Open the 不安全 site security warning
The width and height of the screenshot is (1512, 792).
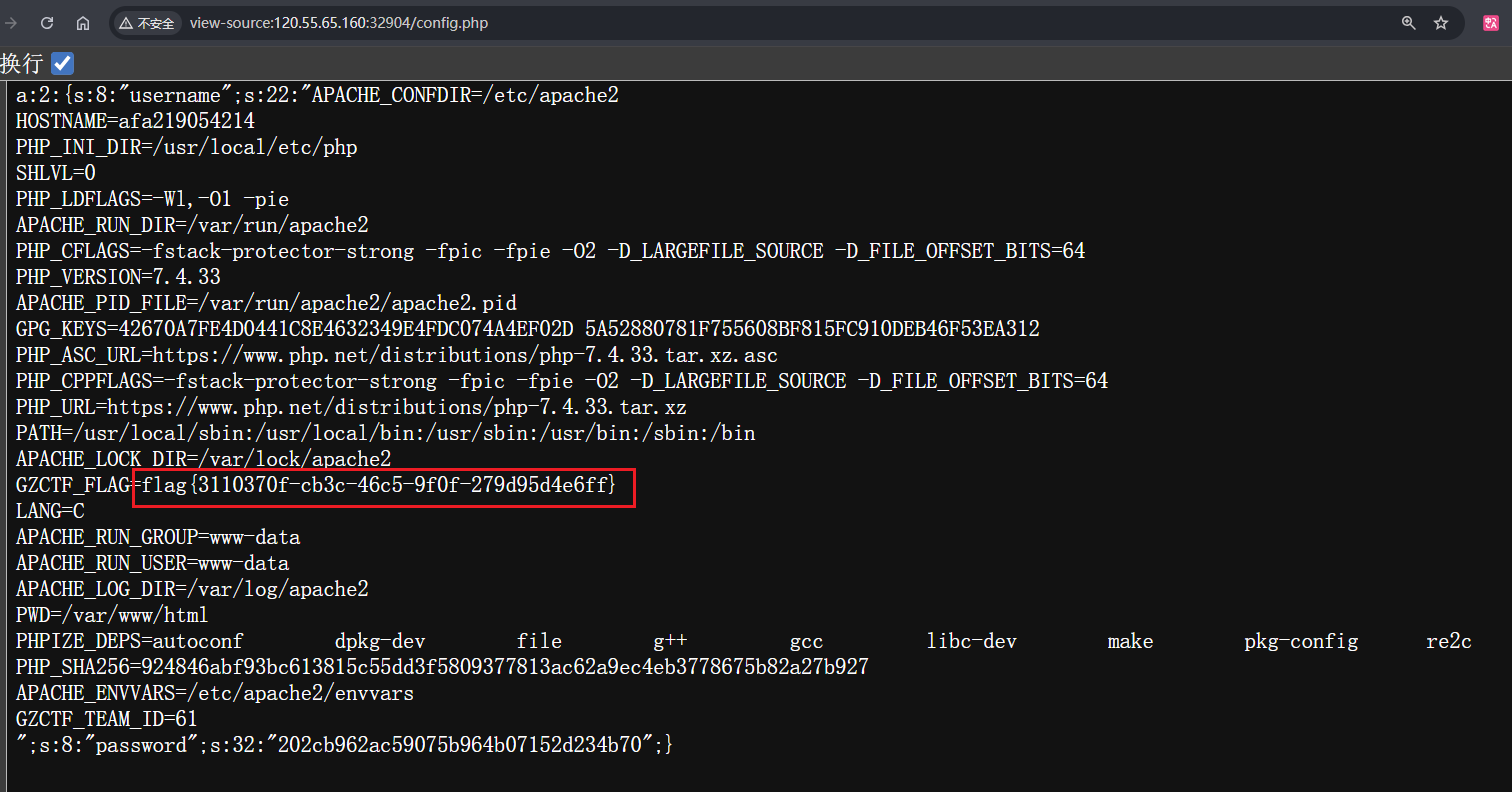[x=146, y=23]
